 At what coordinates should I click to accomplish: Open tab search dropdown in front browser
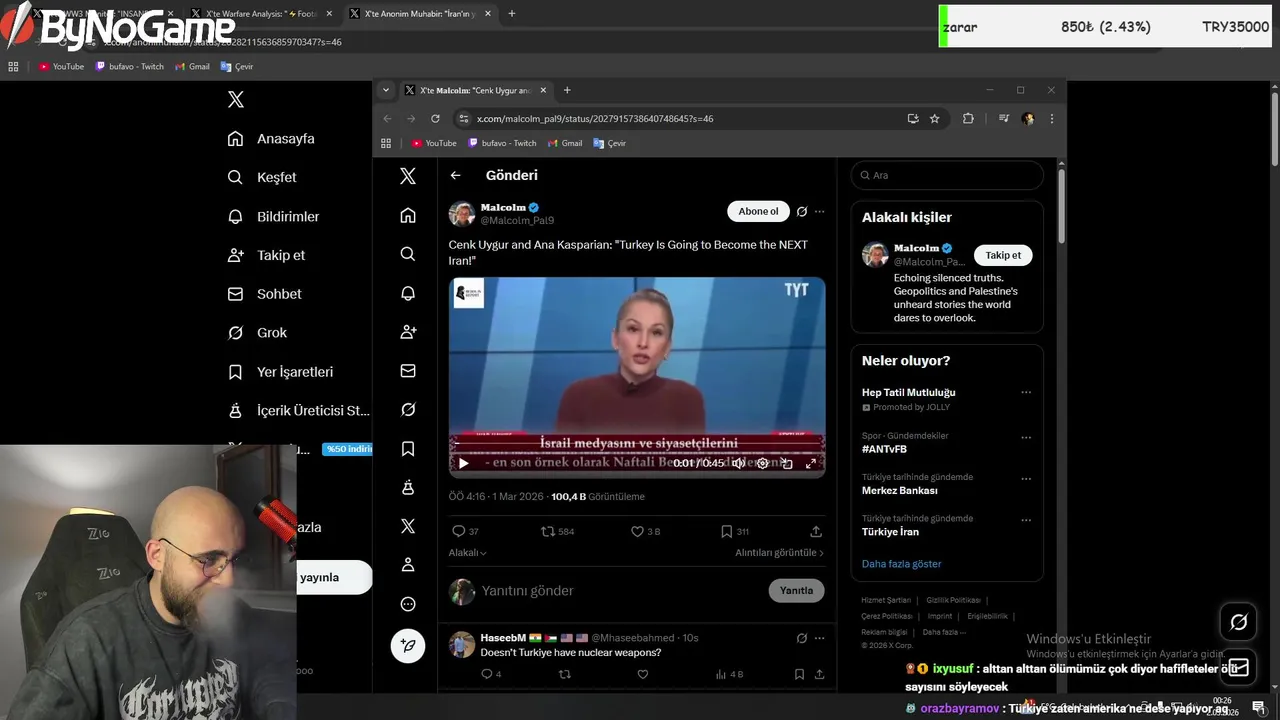[386, 90]
